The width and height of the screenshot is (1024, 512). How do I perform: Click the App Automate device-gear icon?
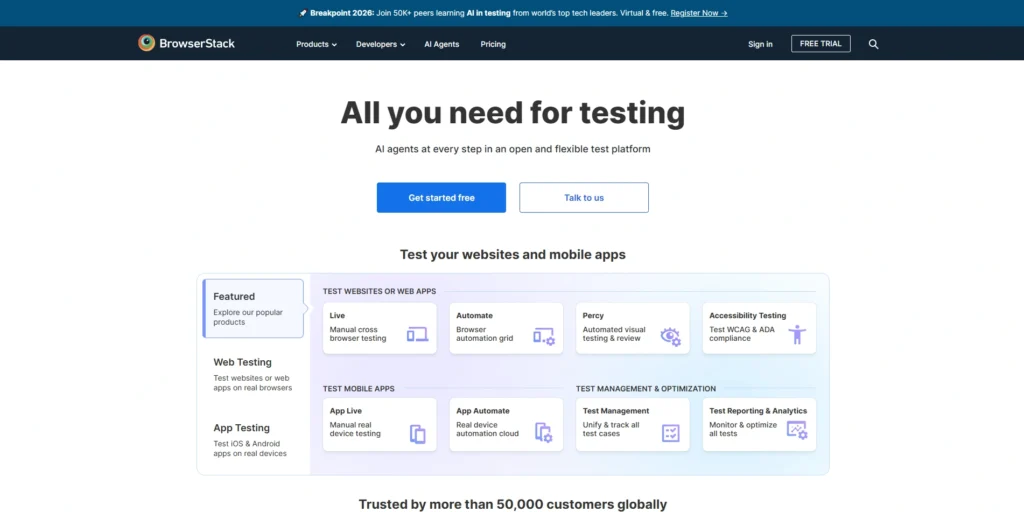543,432
